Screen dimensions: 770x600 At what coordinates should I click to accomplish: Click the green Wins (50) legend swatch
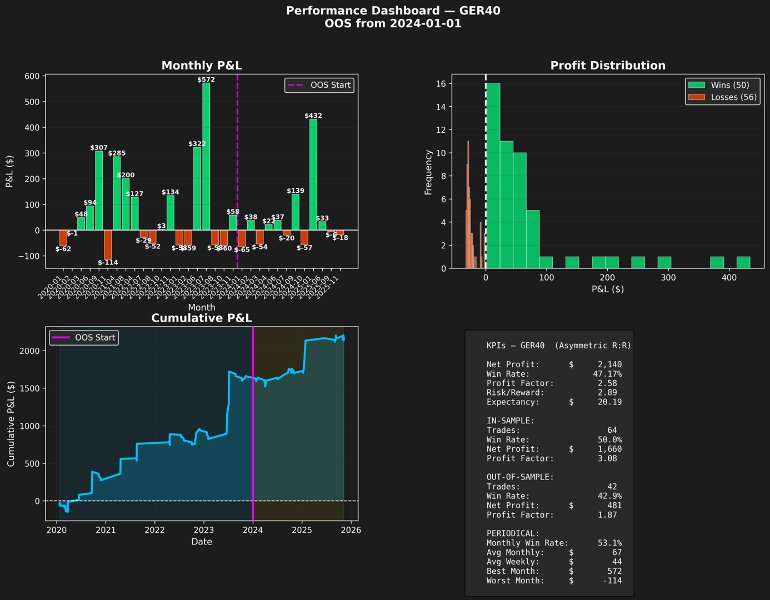click(696, 85)
